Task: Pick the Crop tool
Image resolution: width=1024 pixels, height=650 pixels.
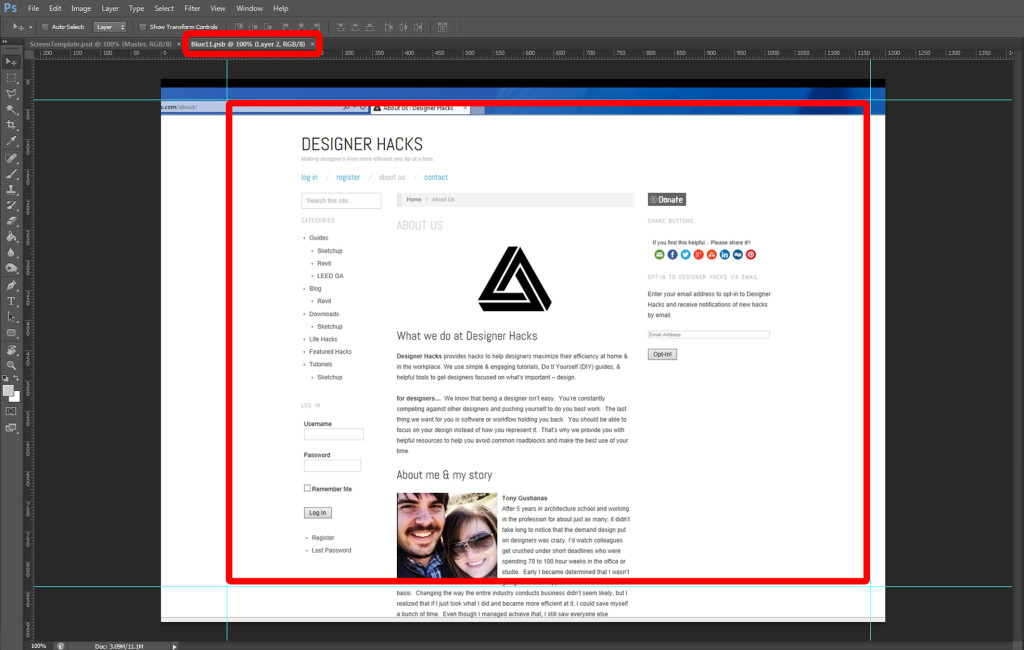Action: click(11, 125)
